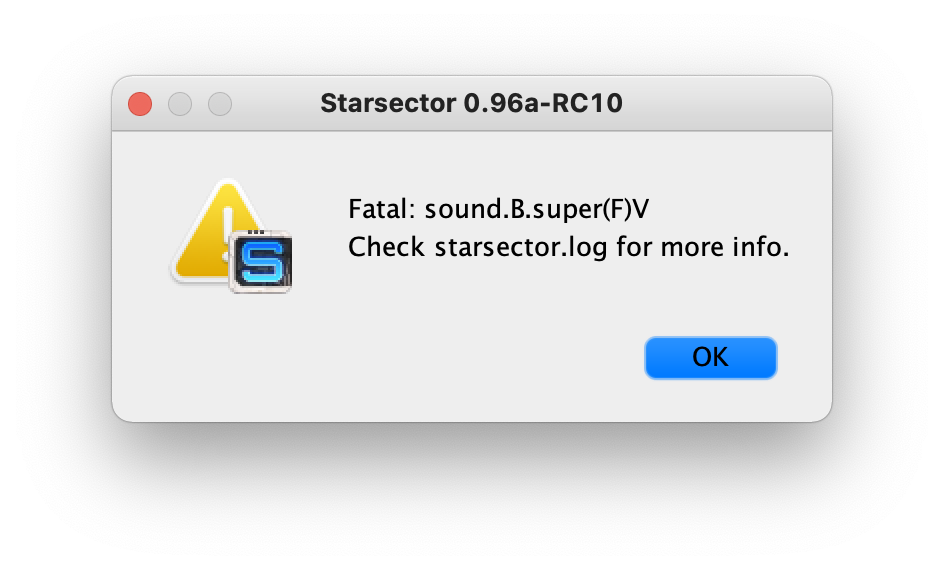Click the starsector.log file name in message
944x570 pixels.
point(521,247)
